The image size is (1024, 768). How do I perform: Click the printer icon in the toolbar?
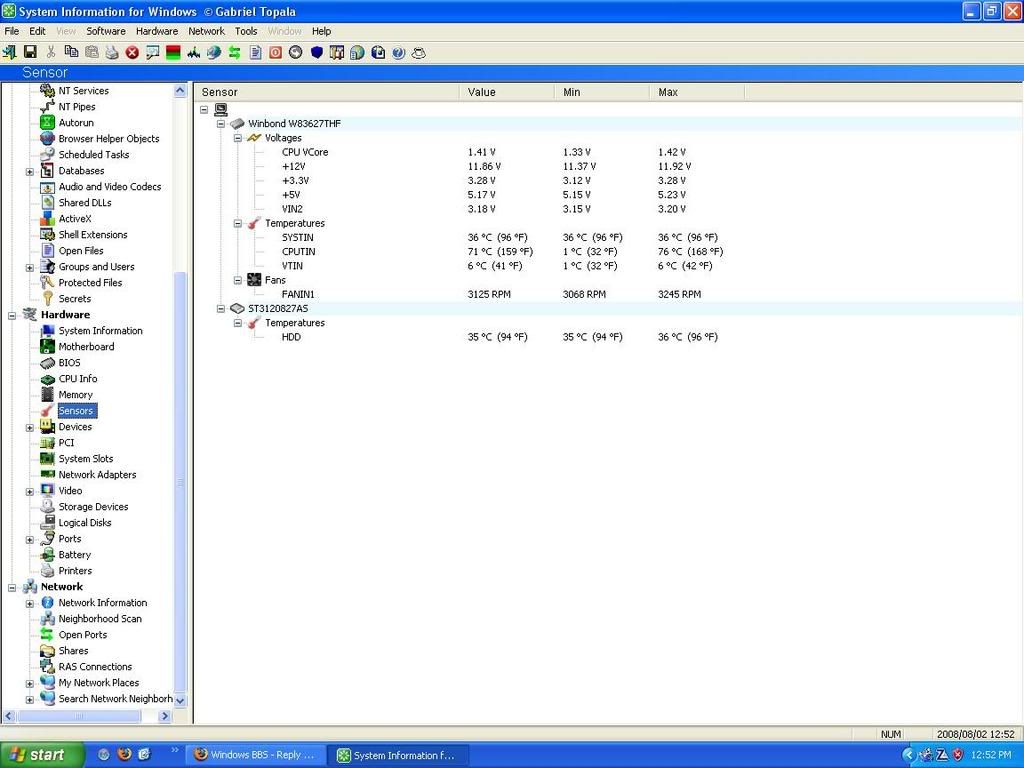112,53
